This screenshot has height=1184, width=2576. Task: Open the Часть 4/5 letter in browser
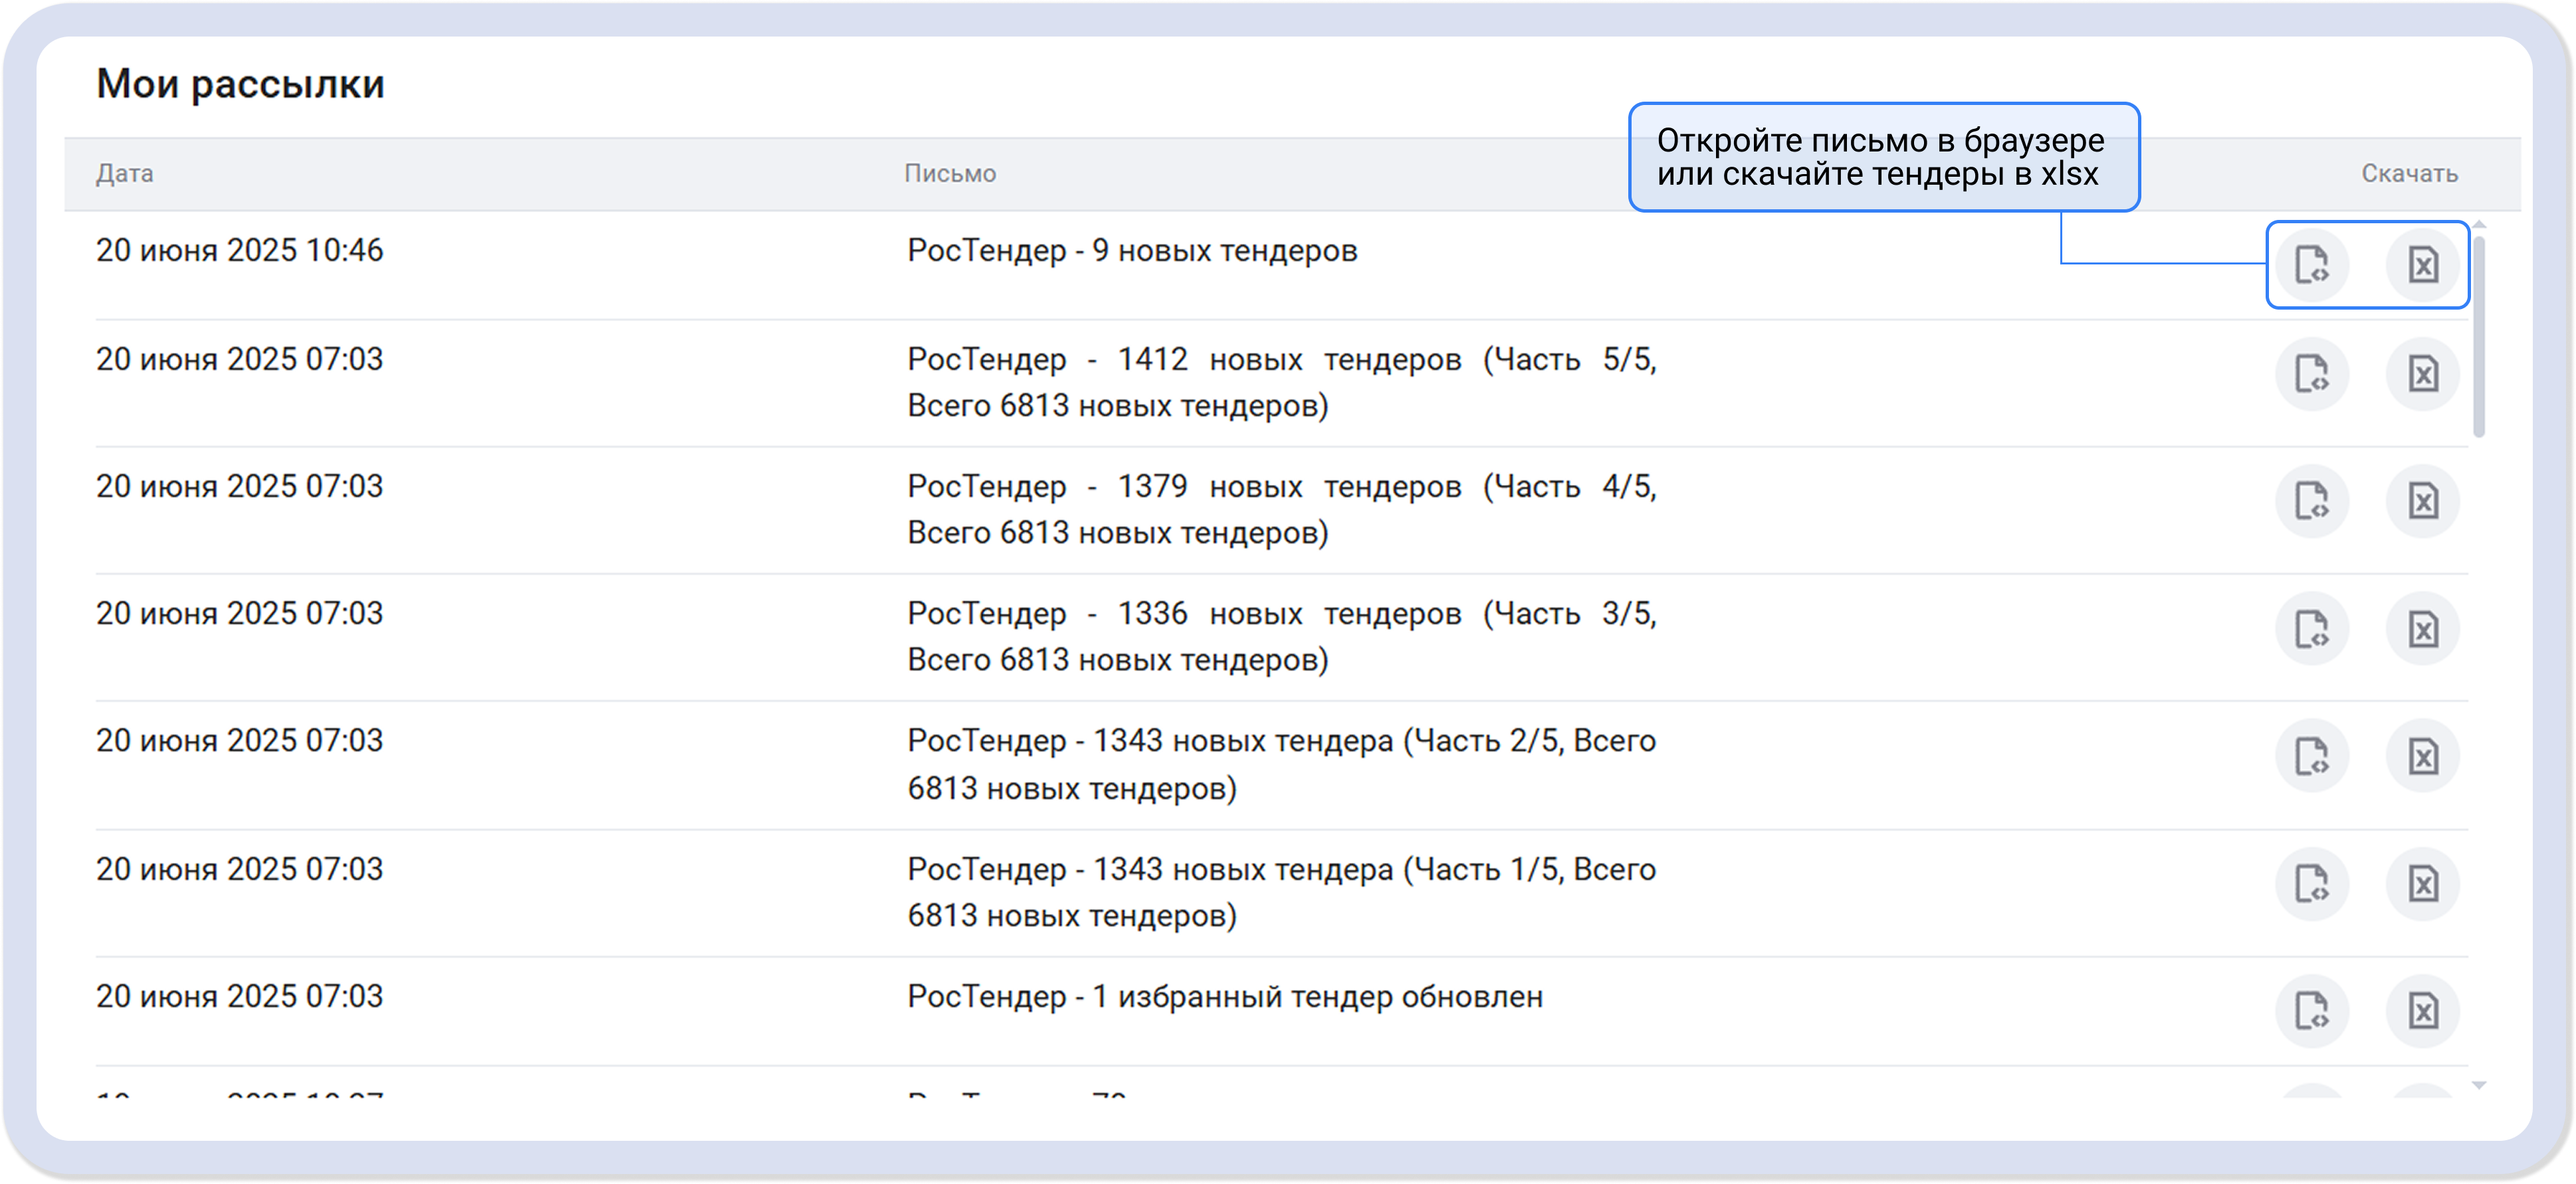coord(2311,501)
